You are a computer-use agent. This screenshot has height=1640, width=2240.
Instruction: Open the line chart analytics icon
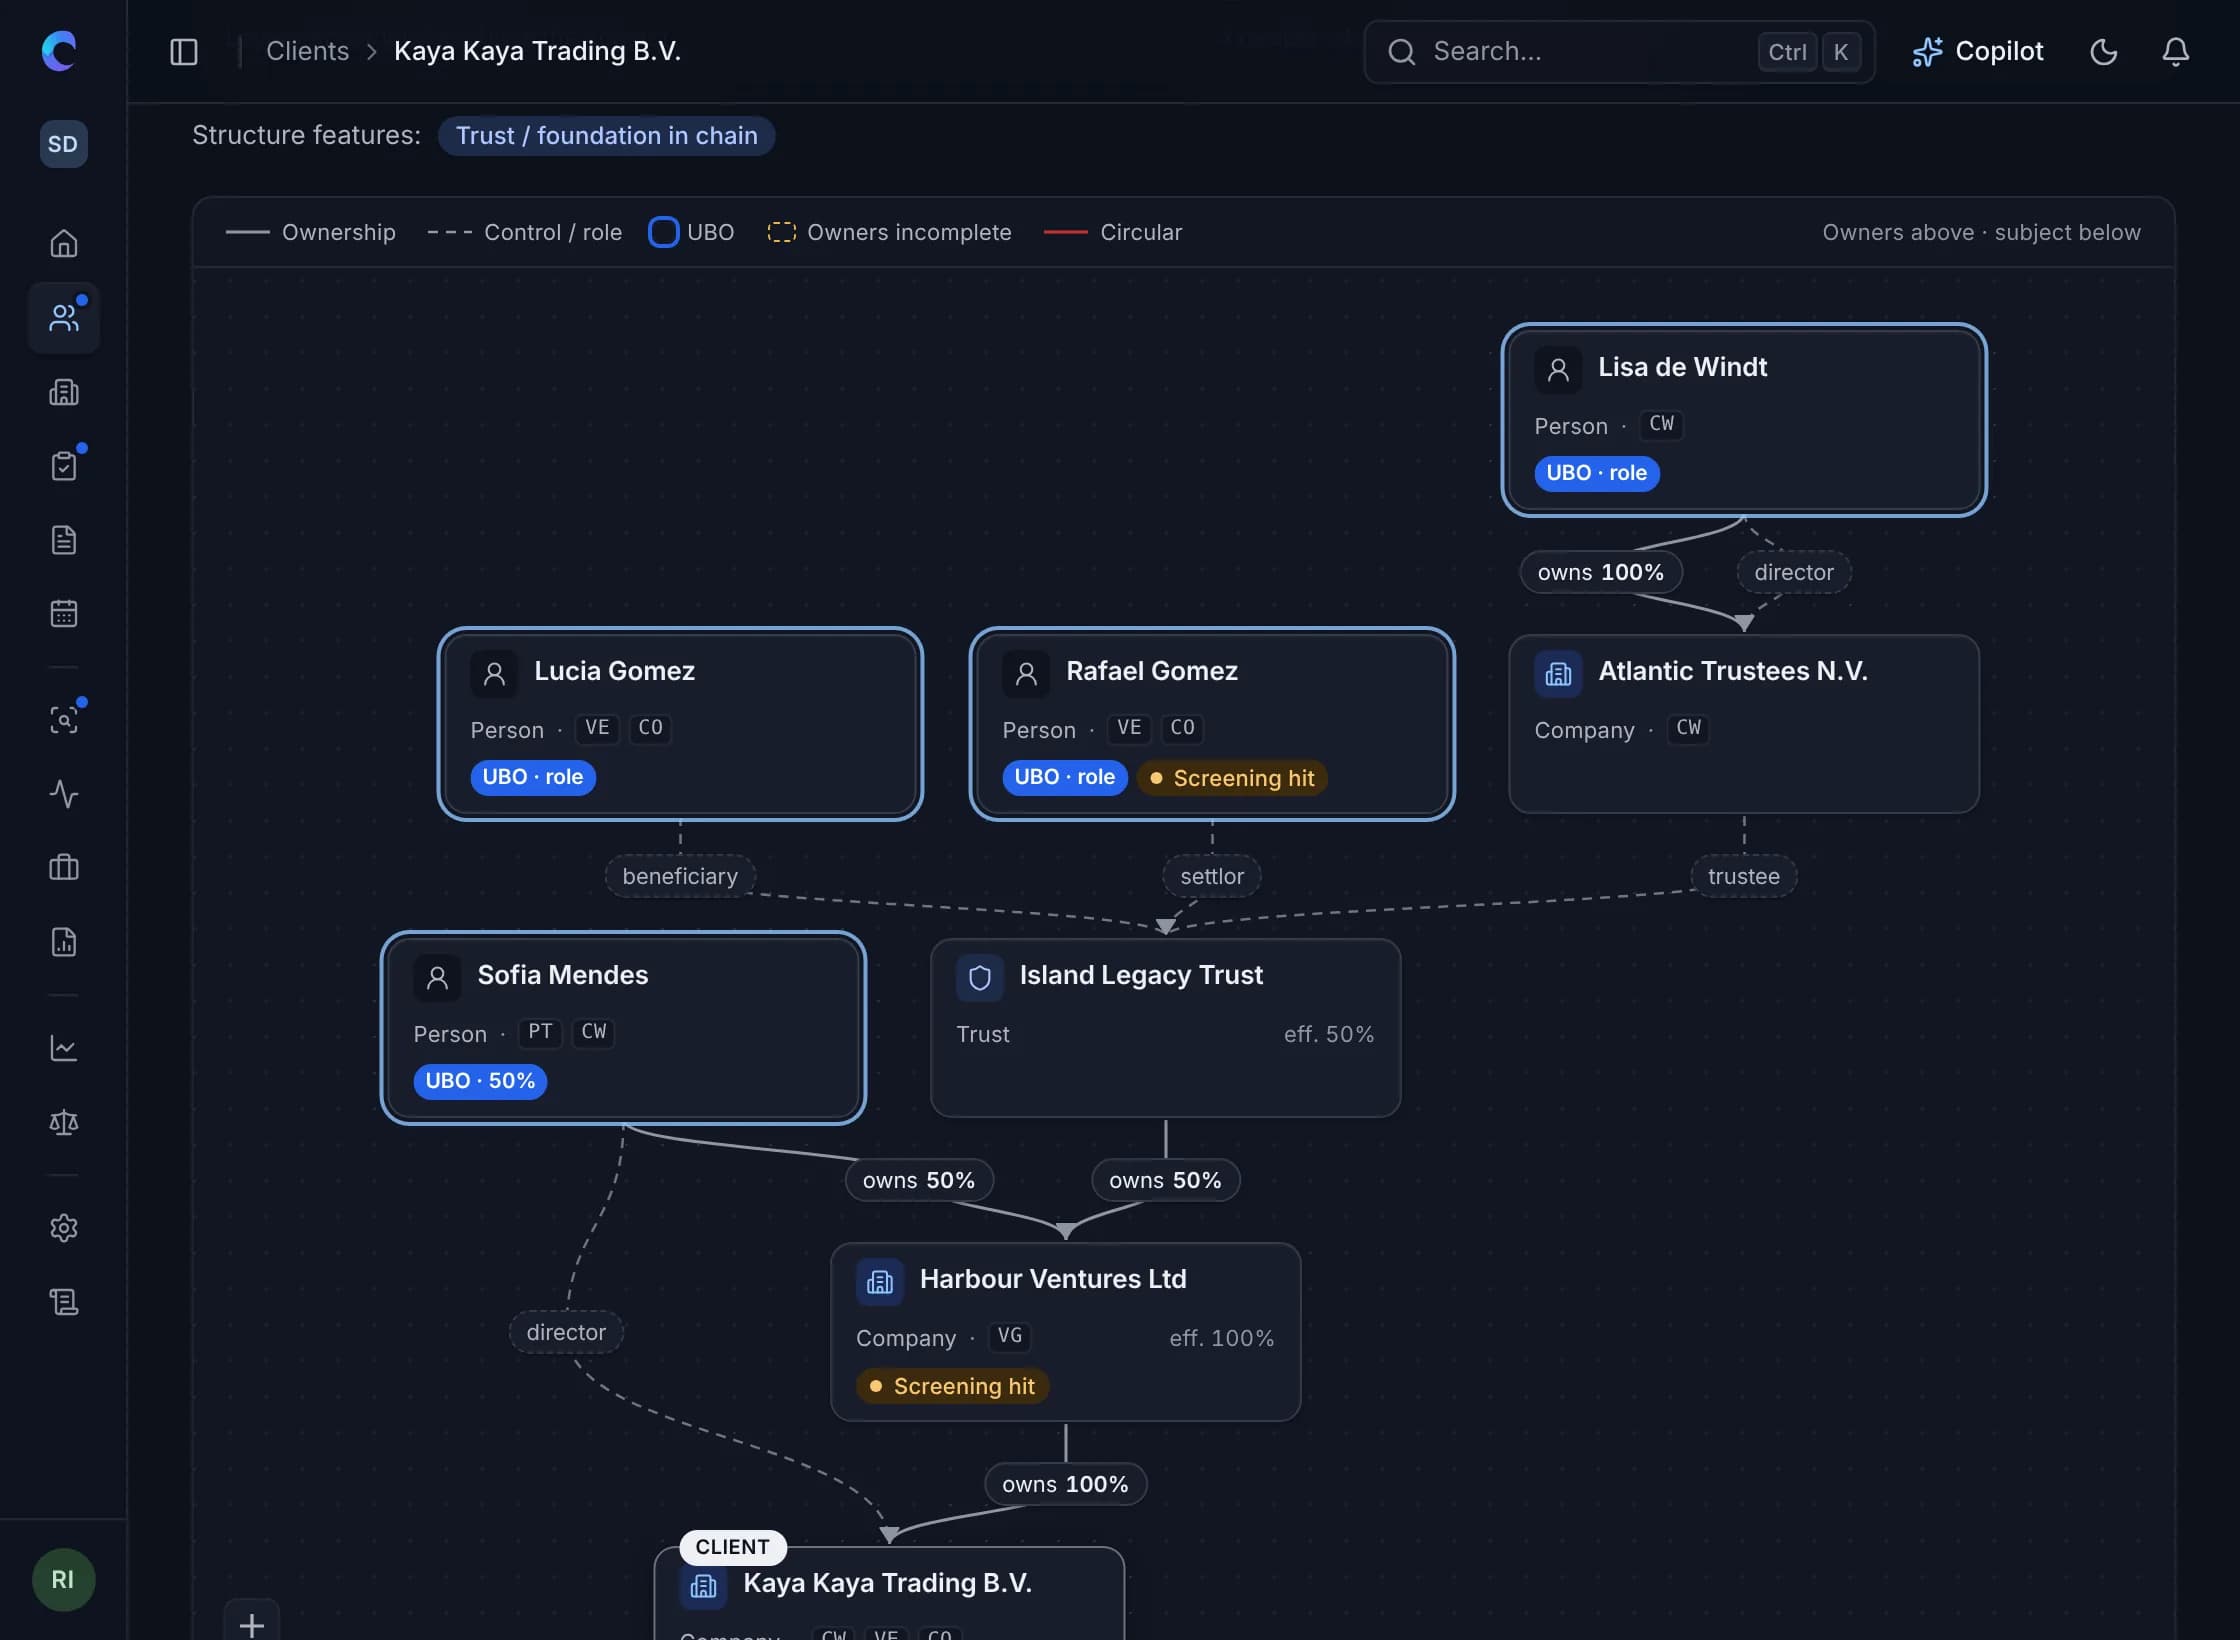[x=64, y=1048]
